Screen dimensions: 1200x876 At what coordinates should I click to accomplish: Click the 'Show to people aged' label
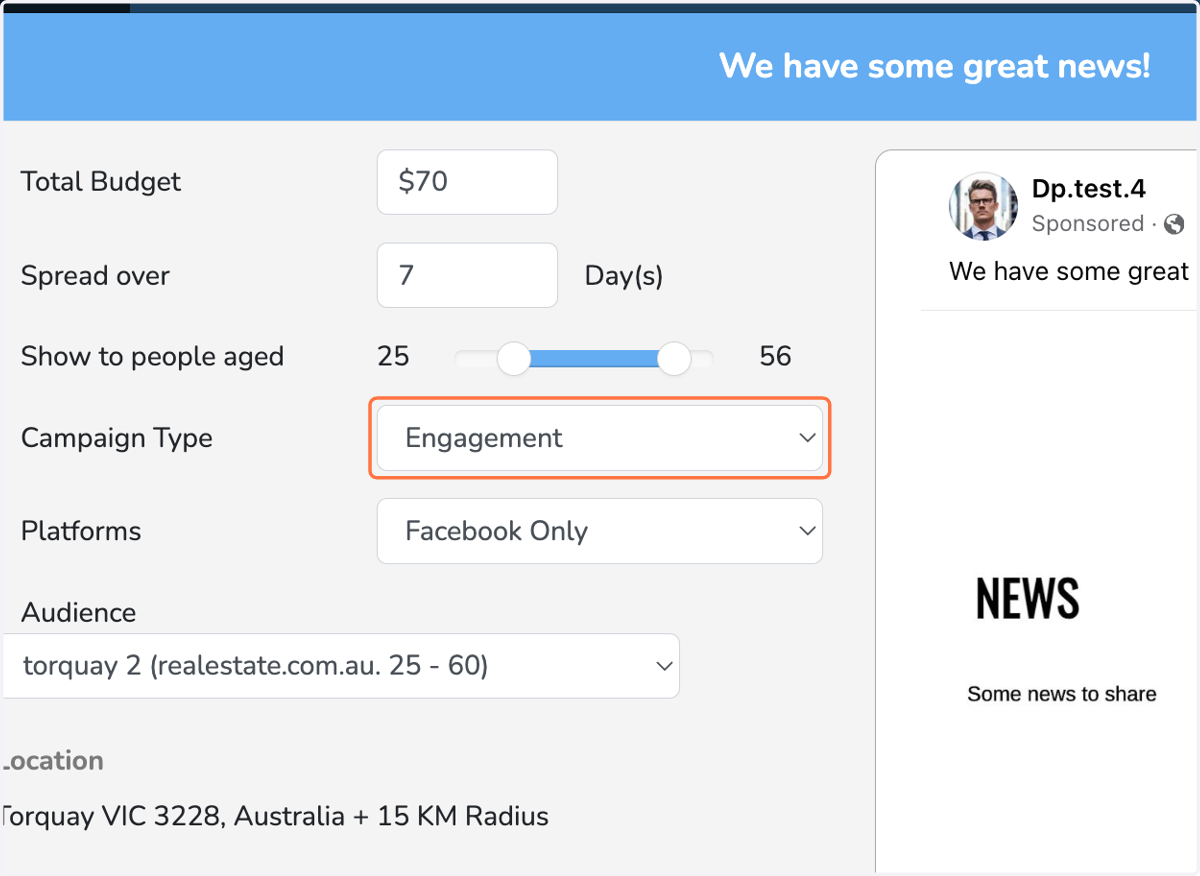153,357
